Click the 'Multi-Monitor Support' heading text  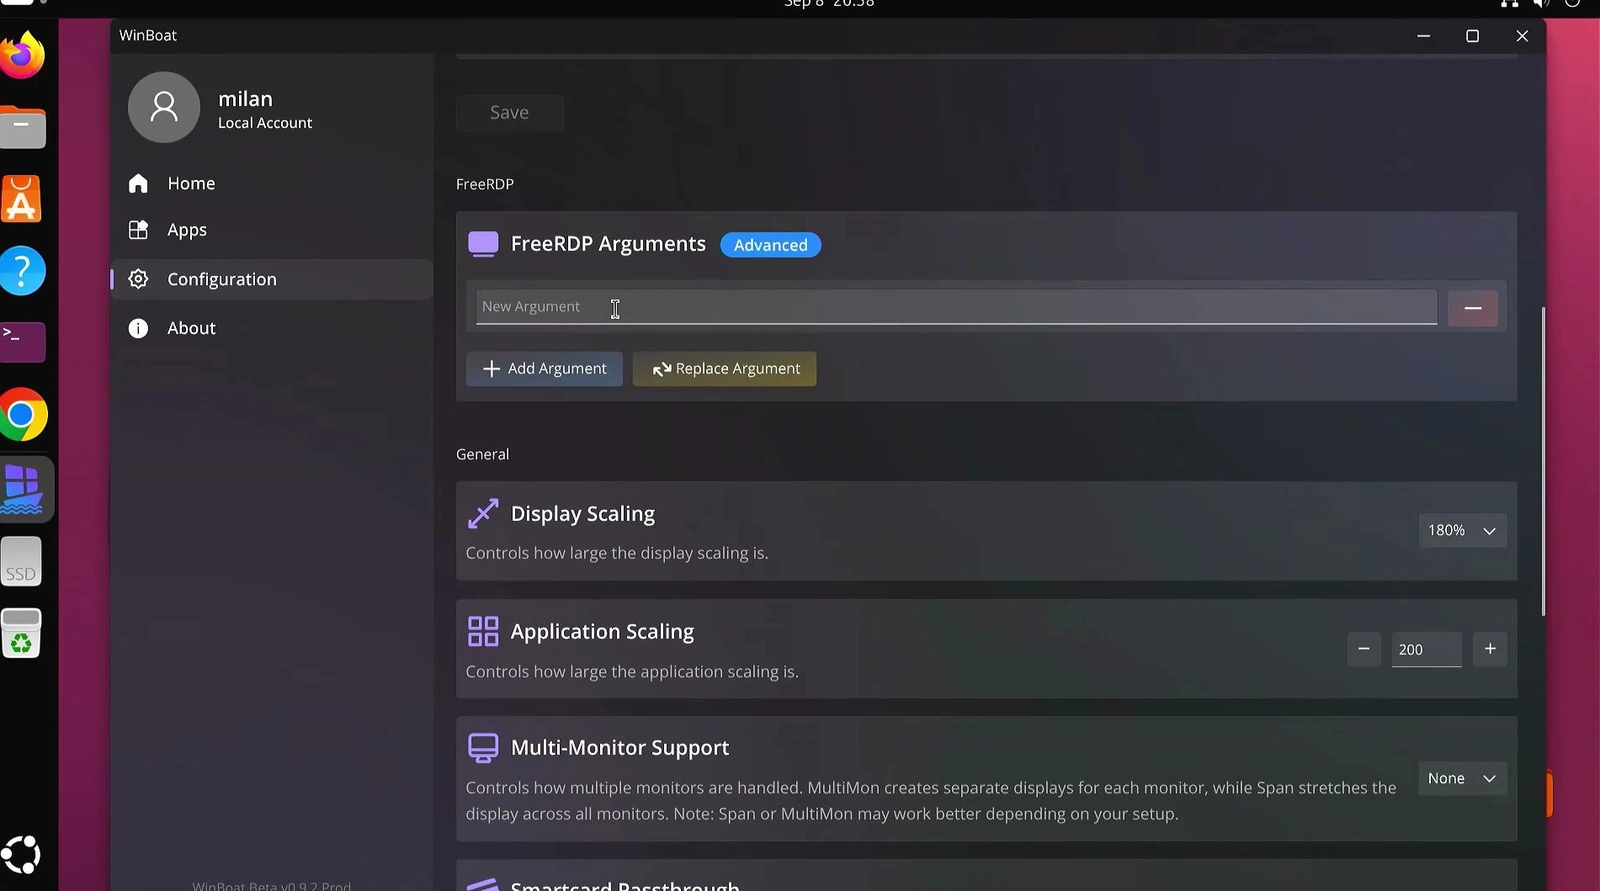620,748
